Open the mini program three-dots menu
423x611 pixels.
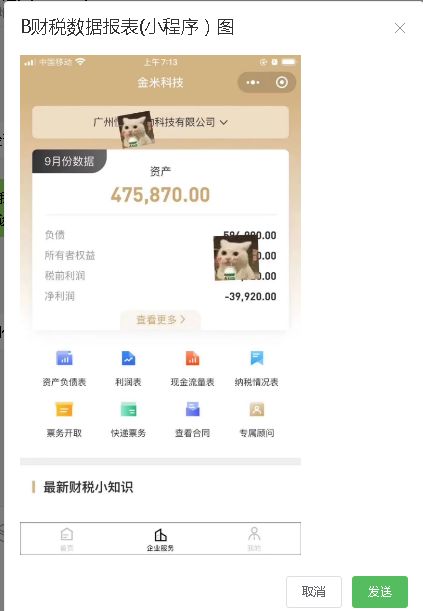click(x=253, y=83)
